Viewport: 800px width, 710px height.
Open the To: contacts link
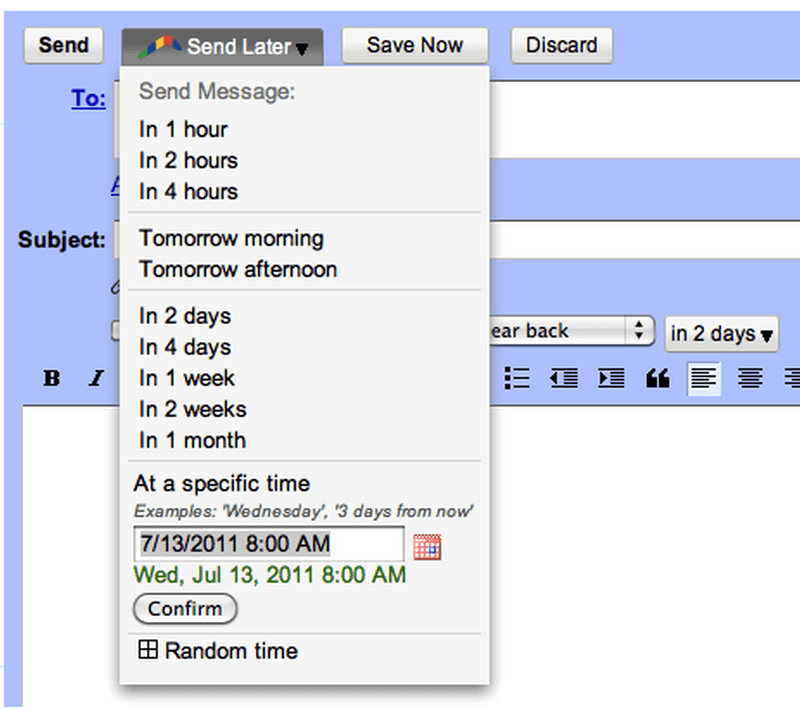pos(88,99)
